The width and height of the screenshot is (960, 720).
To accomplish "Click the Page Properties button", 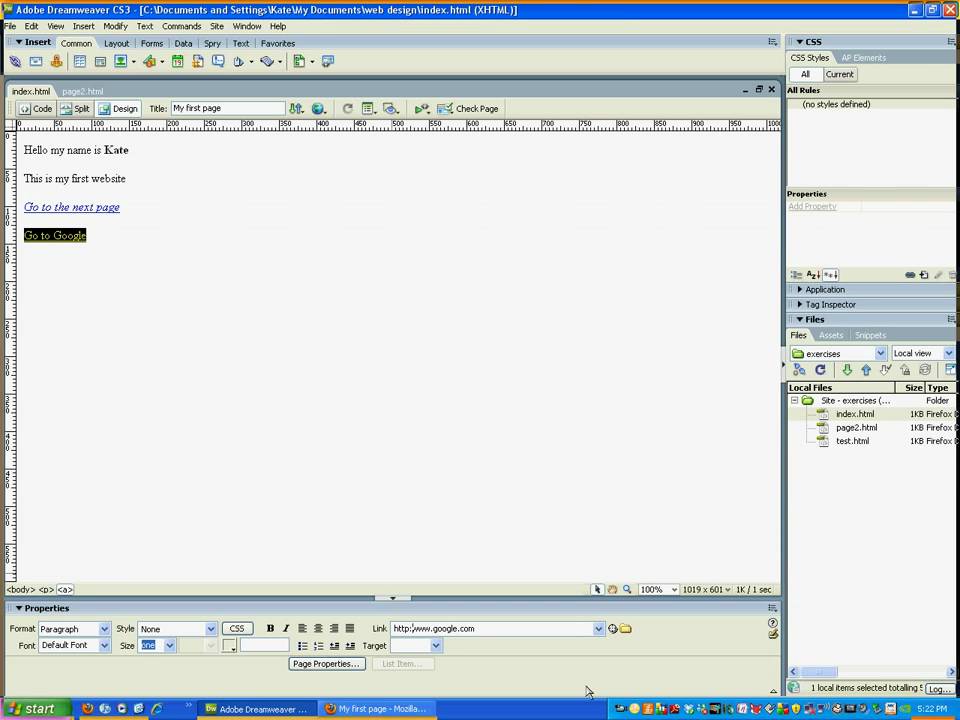I will [x=325, y=663].
